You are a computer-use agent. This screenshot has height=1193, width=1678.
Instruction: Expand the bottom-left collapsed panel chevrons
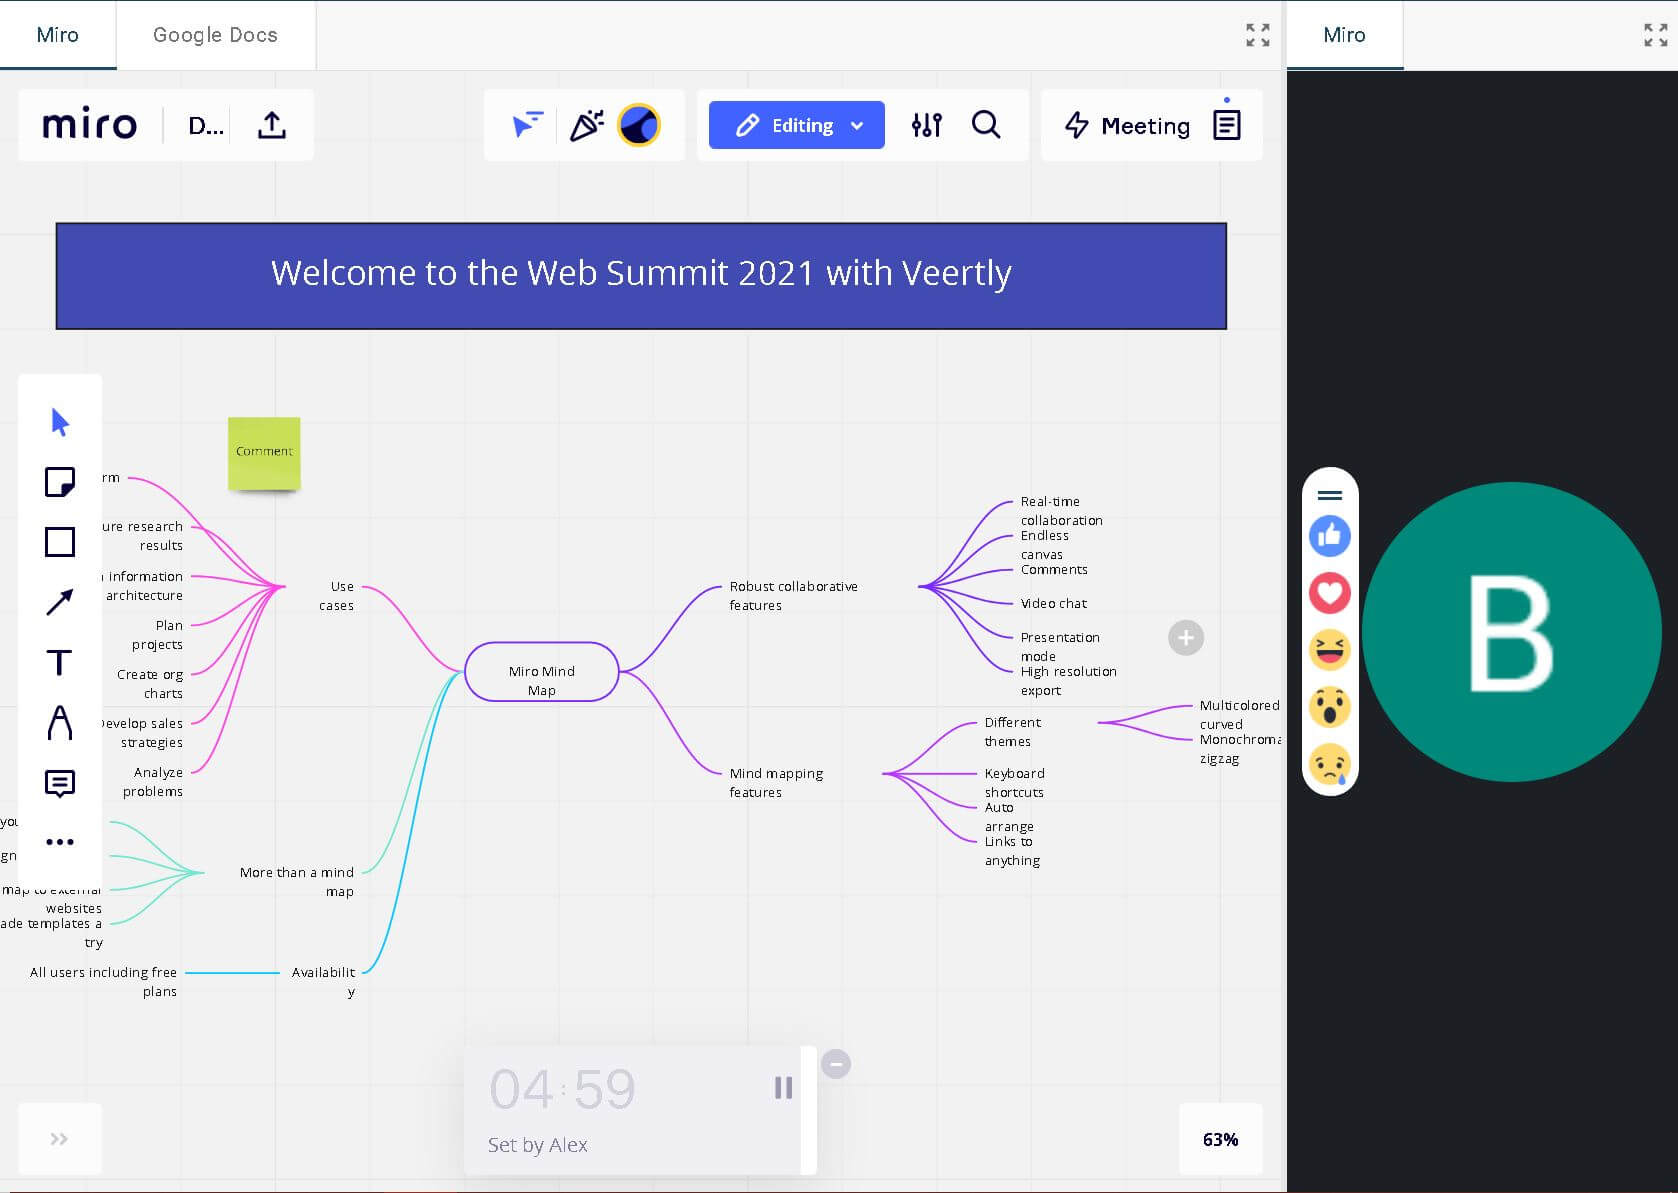pyautogui.click(x=59, y=1139)
